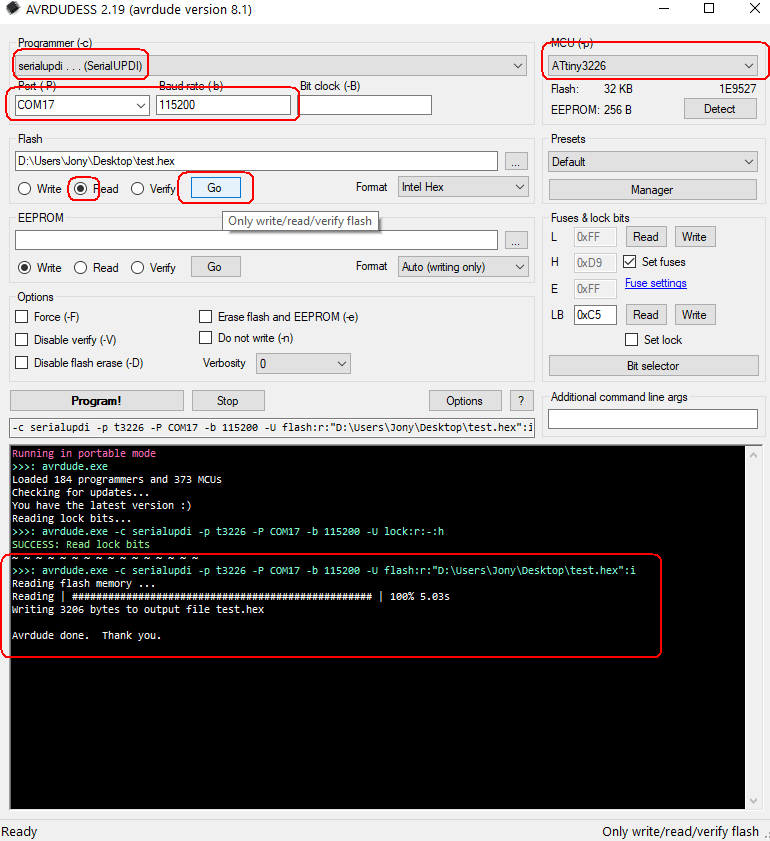This screenshot has width=770, height=841.
Task: Select the Flash Read radio button
Action: (80, 189)
